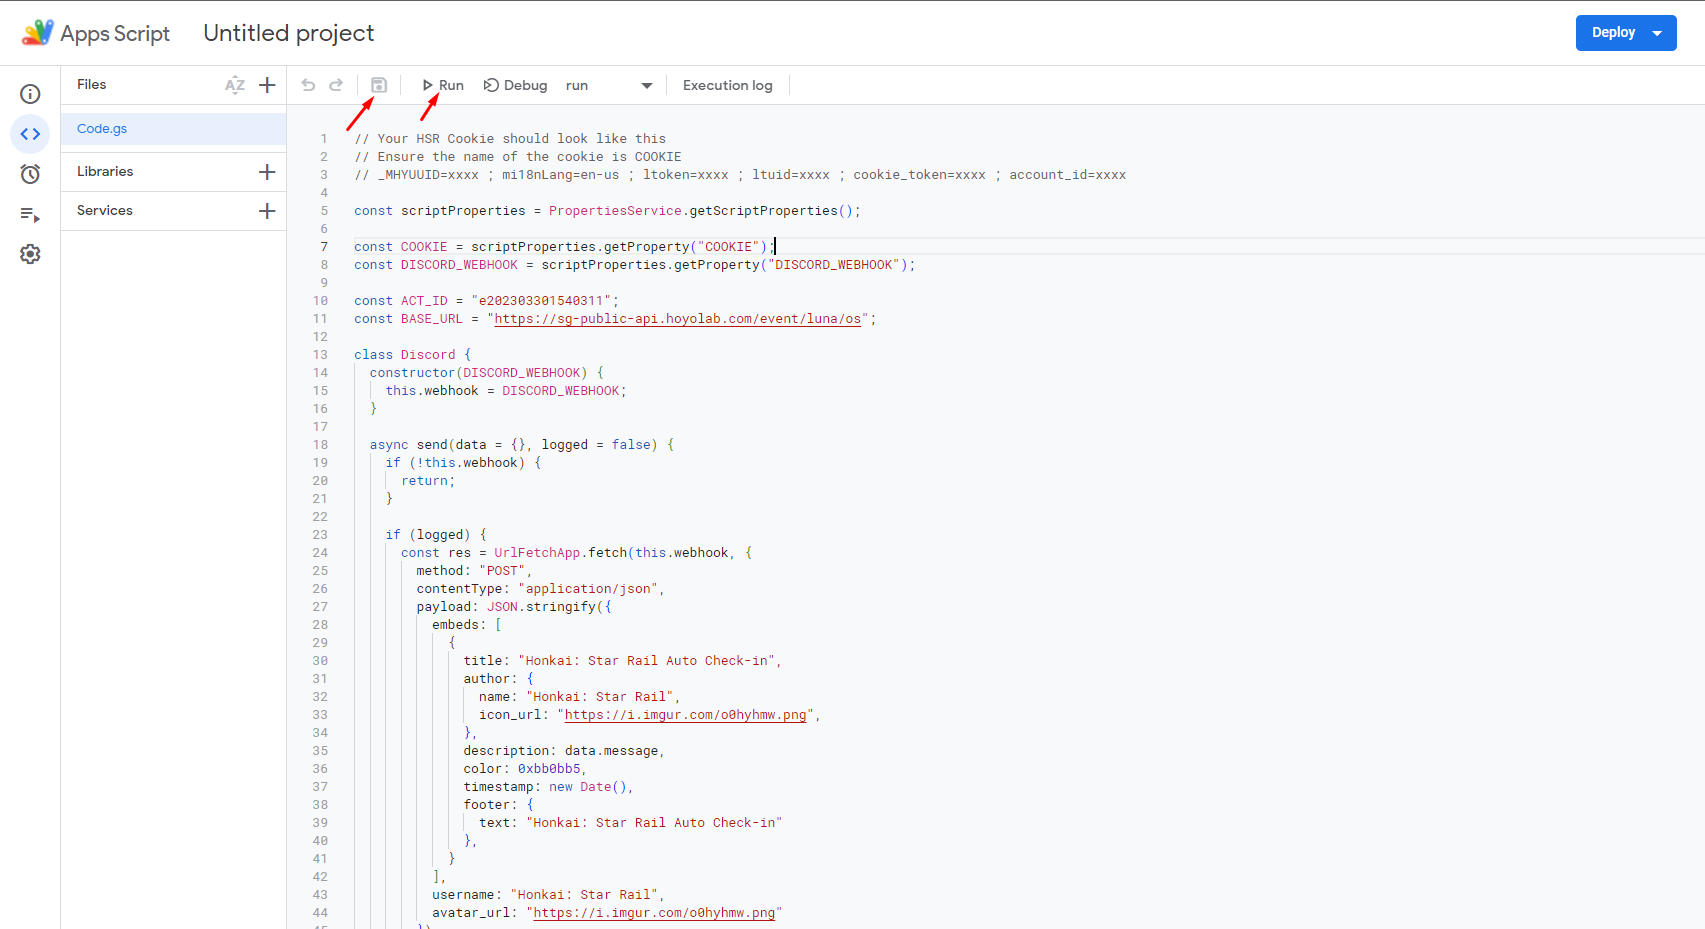The height and width of the screenshot is (929, 1705).
Task: Undo the last code edit
Action: pos(308,85)
